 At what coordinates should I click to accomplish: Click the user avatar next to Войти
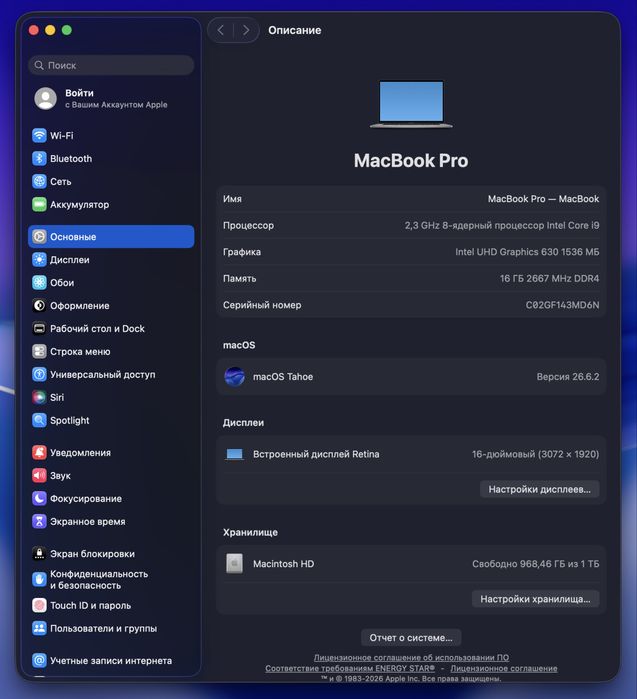click(45, 99)
